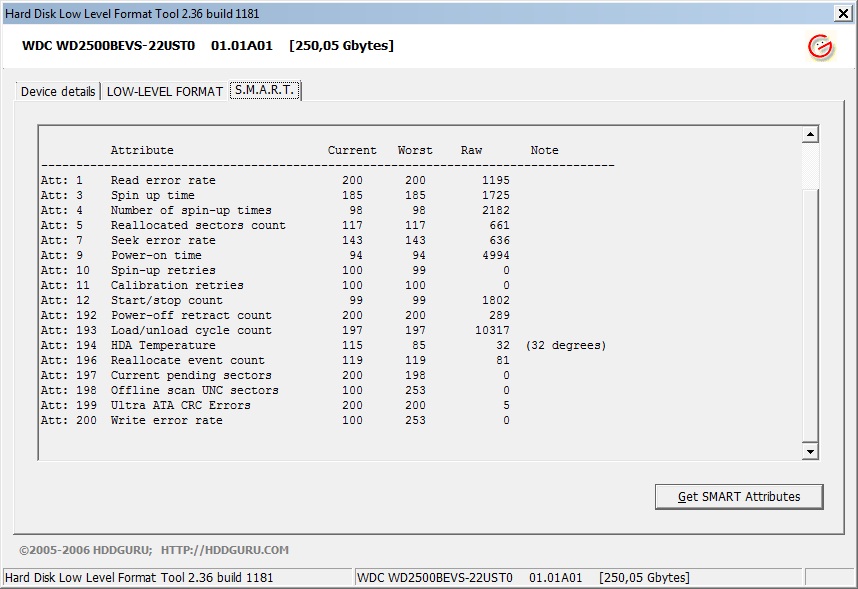Click the scroll up arrow of SMART list
The width and height of the screenshot is (858, 589).
(x=810, y=134)
